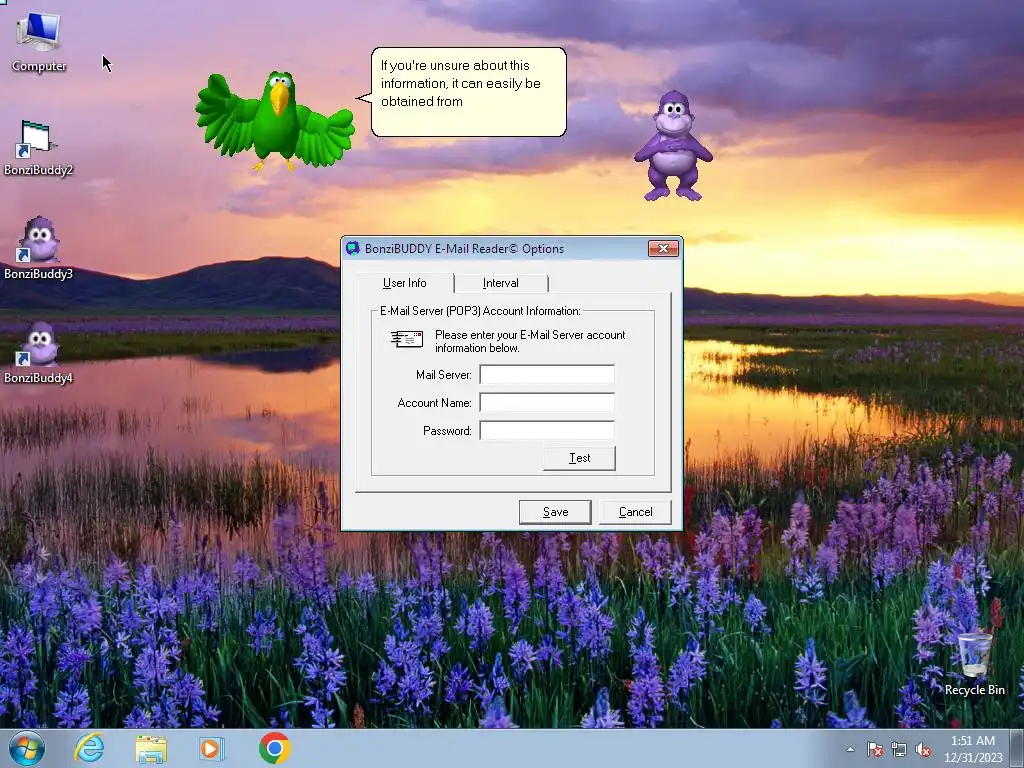Screen dimensions: 1024x768
Task: Click "E-Mail Server (POP3) Account Information:" heading
Action: pyautogui.click(x=480, y=311)
